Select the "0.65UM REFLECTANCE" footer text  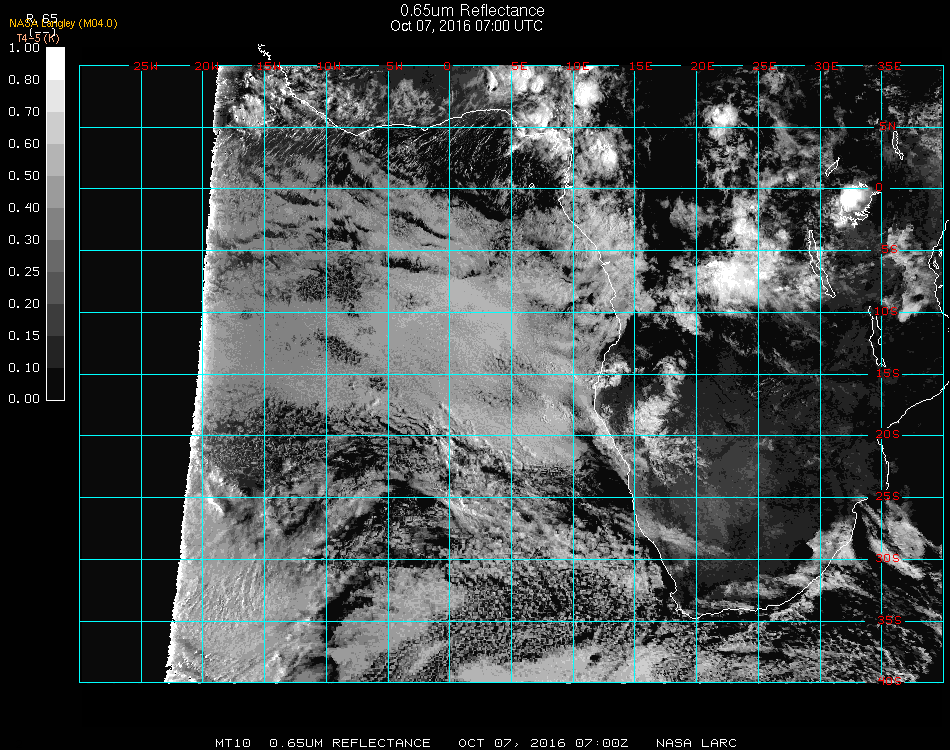350,743
